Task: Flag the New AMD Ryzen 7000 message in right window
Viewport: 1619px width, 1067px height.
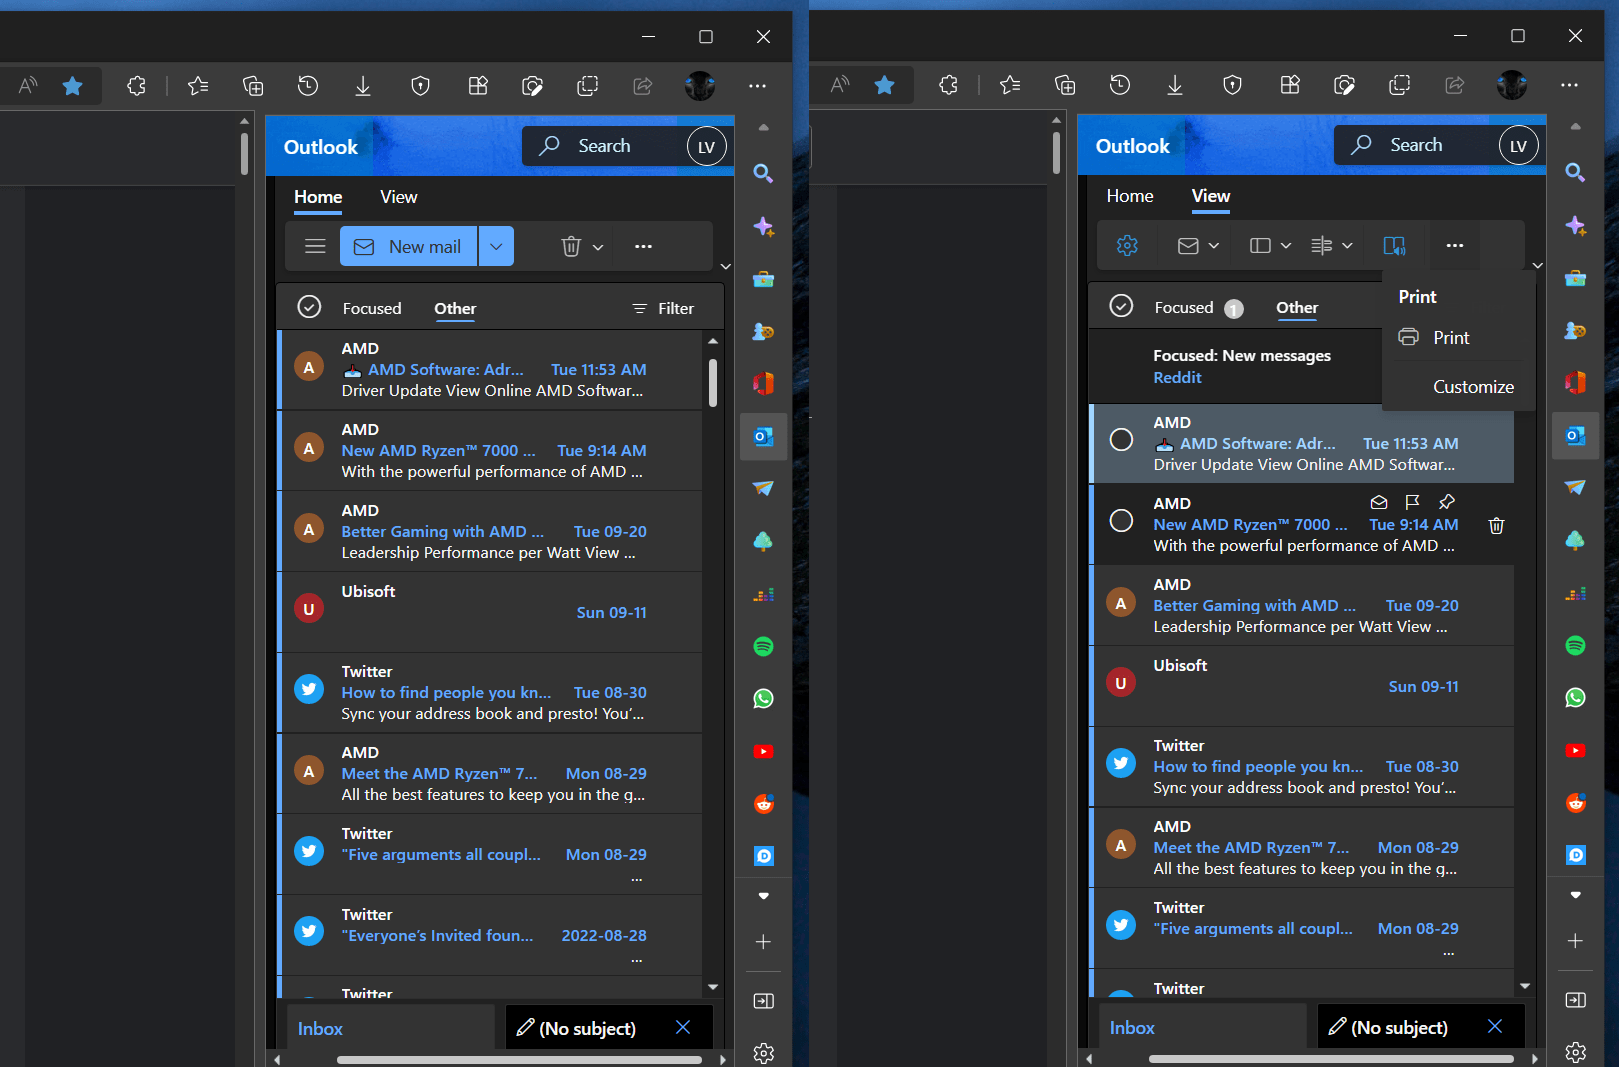Action: 1412,502
